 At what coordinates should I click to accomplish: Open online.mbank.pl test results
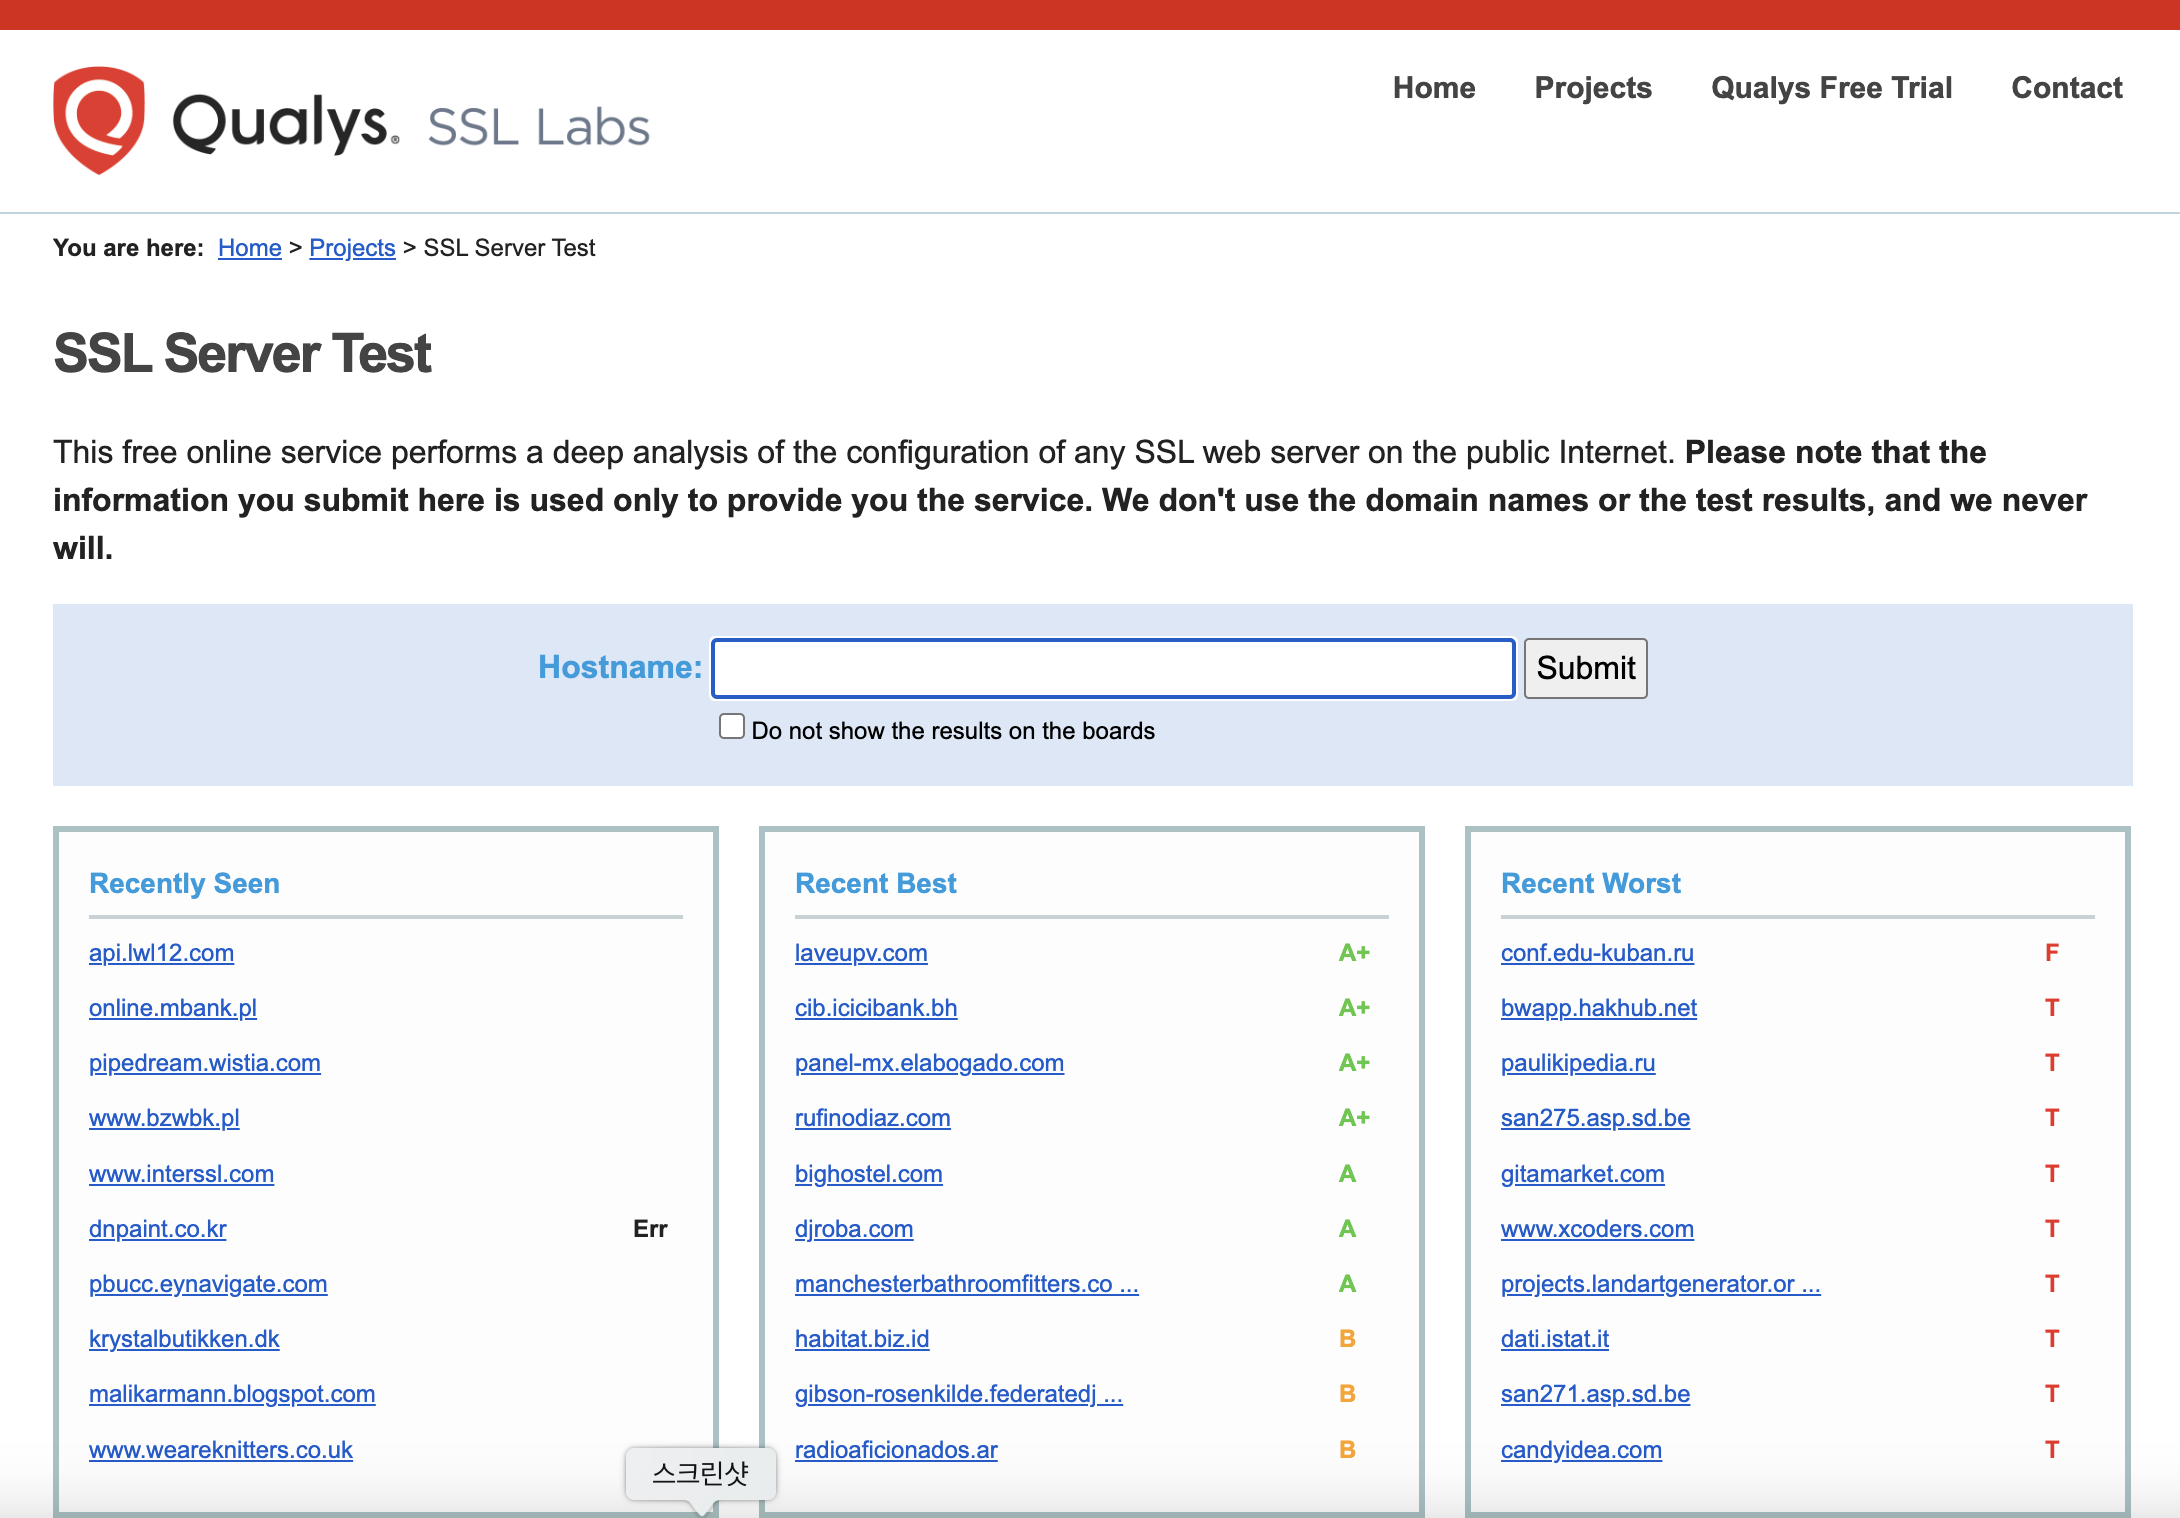[x=172, y=1008]
